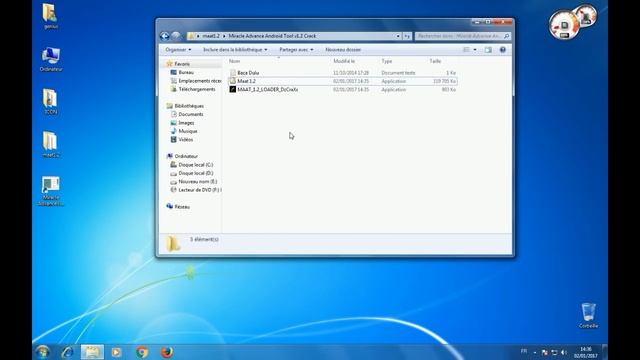Click Miracle Advance Android Tool breadcrumb segment
The height and width of the screenshot is (360, 640).
272,36
